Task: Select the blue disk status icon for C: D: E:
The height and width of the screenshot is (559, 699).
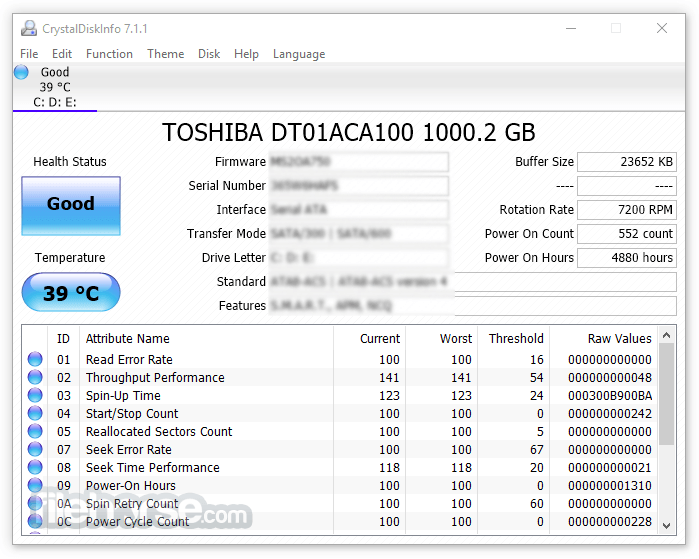Action: click(x=21, y=72)
